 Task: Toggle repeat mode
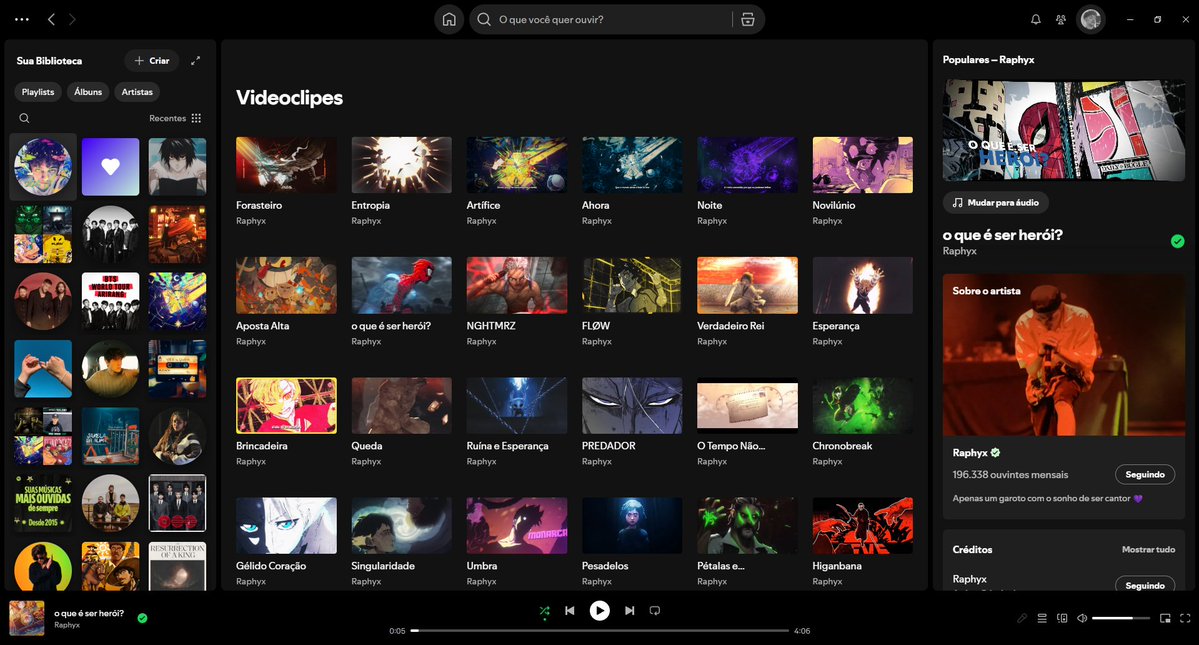655,611
